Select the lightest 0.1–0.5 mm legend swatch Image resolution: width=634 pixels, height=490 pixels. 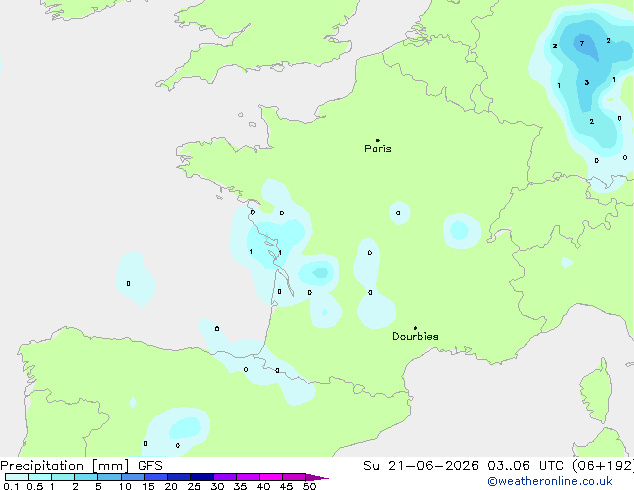17,477
